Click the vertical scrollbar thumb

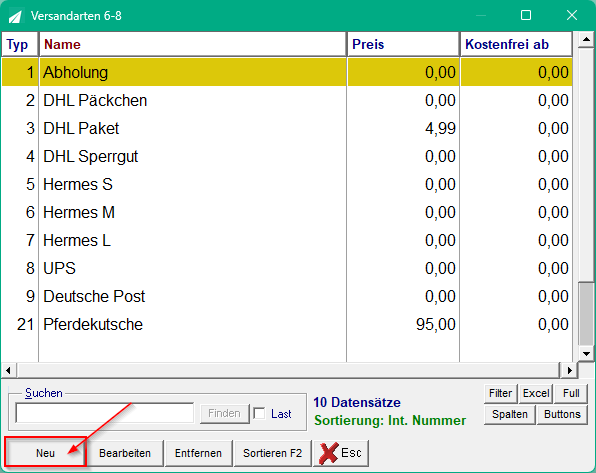586,313
